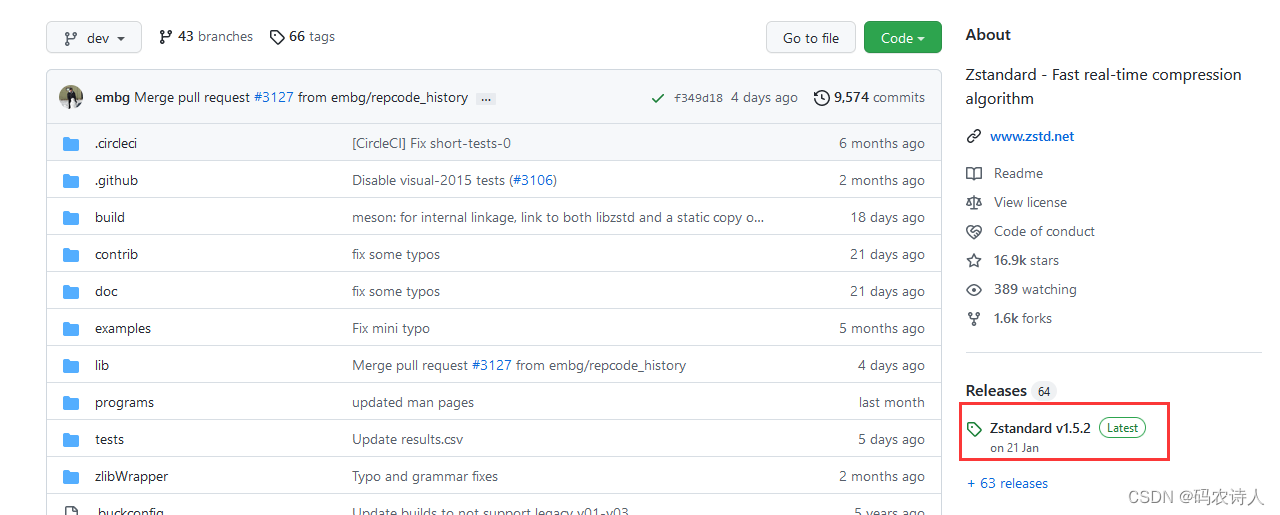Open the Releases heading link

tap(996, 390)
